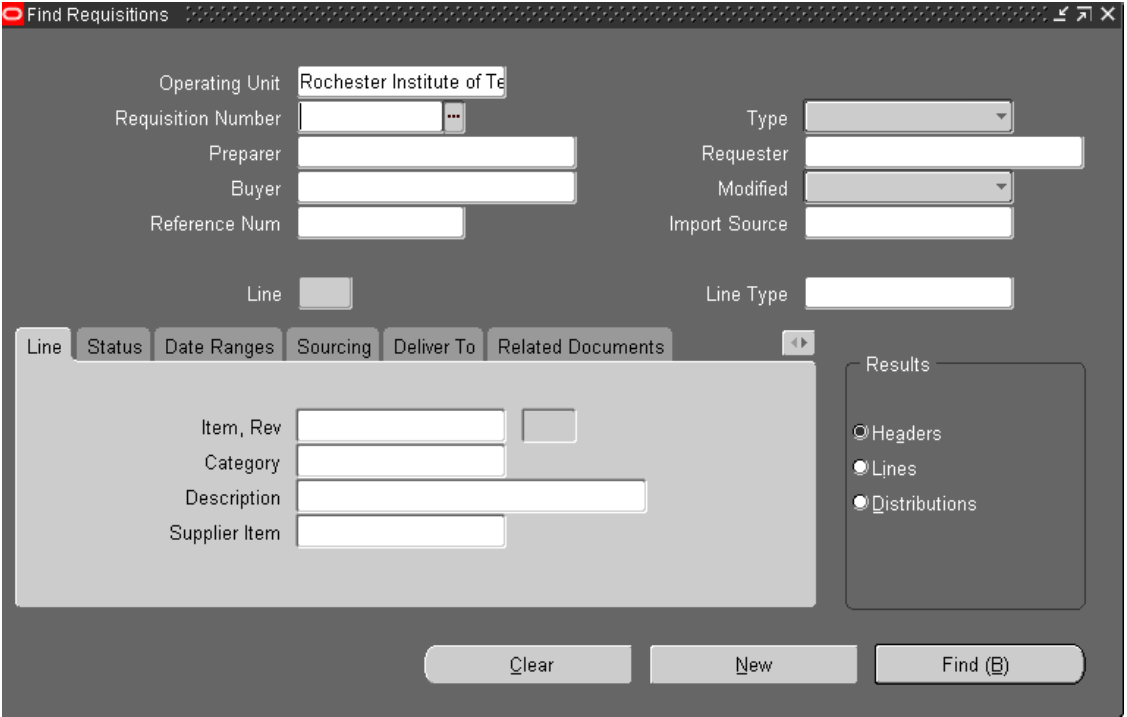Open the Type dropdown
Screen dimensions: 1127x717
[1003, 117]
